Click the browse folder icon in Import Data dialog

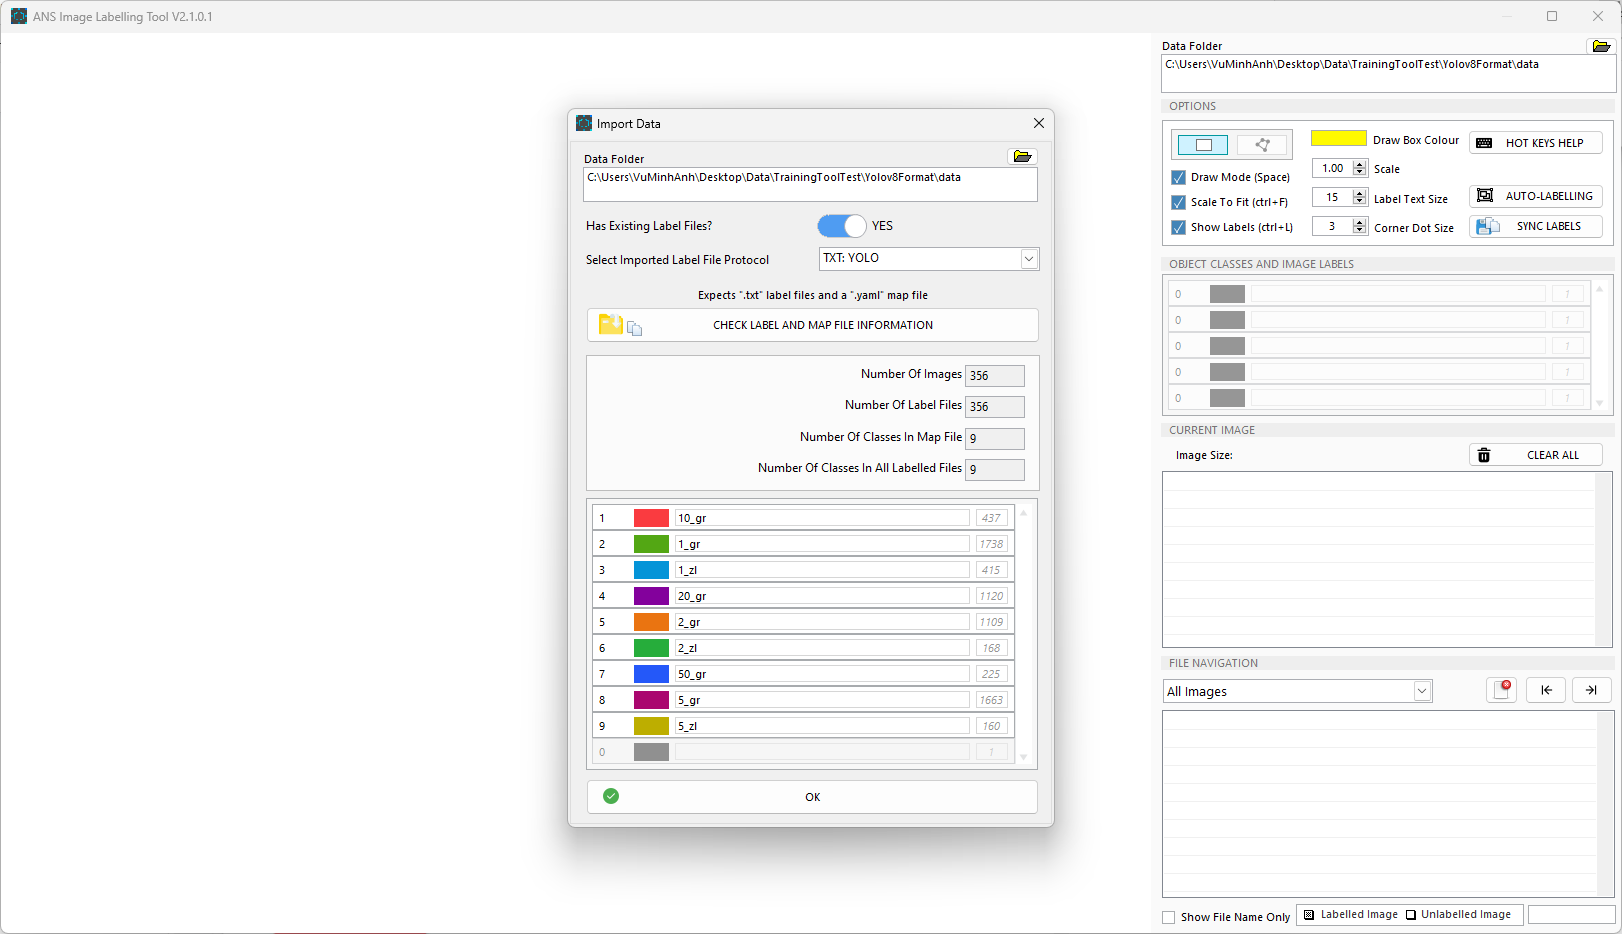point(1022,157)
